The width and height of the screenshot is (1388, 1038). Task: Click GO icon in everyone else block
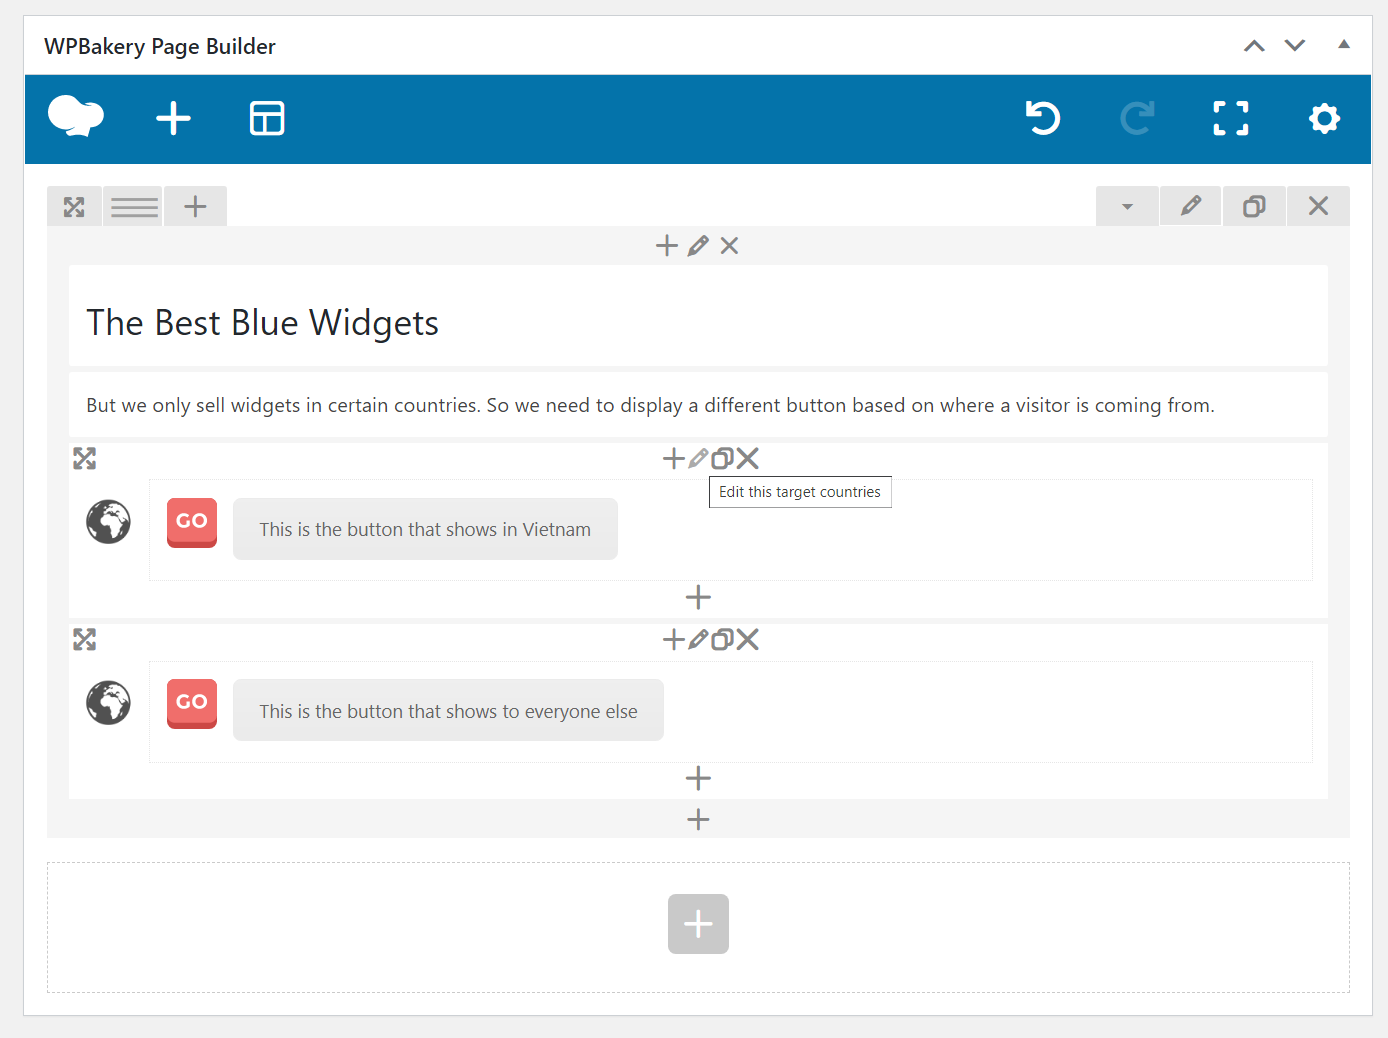[192, 704]
